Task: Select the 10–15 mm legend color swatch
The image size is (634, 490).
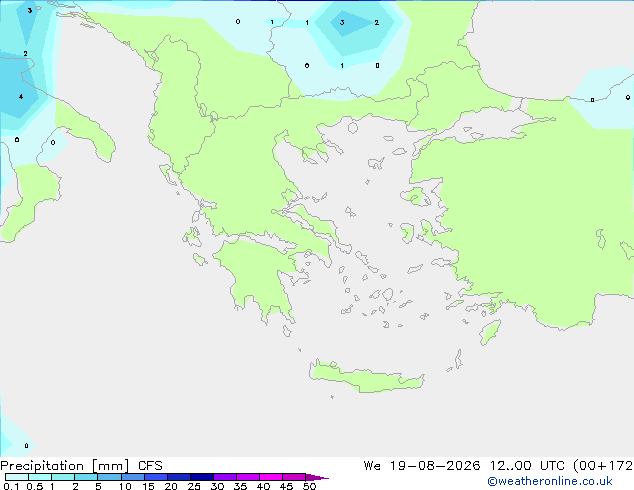Action: pos(133,477)
